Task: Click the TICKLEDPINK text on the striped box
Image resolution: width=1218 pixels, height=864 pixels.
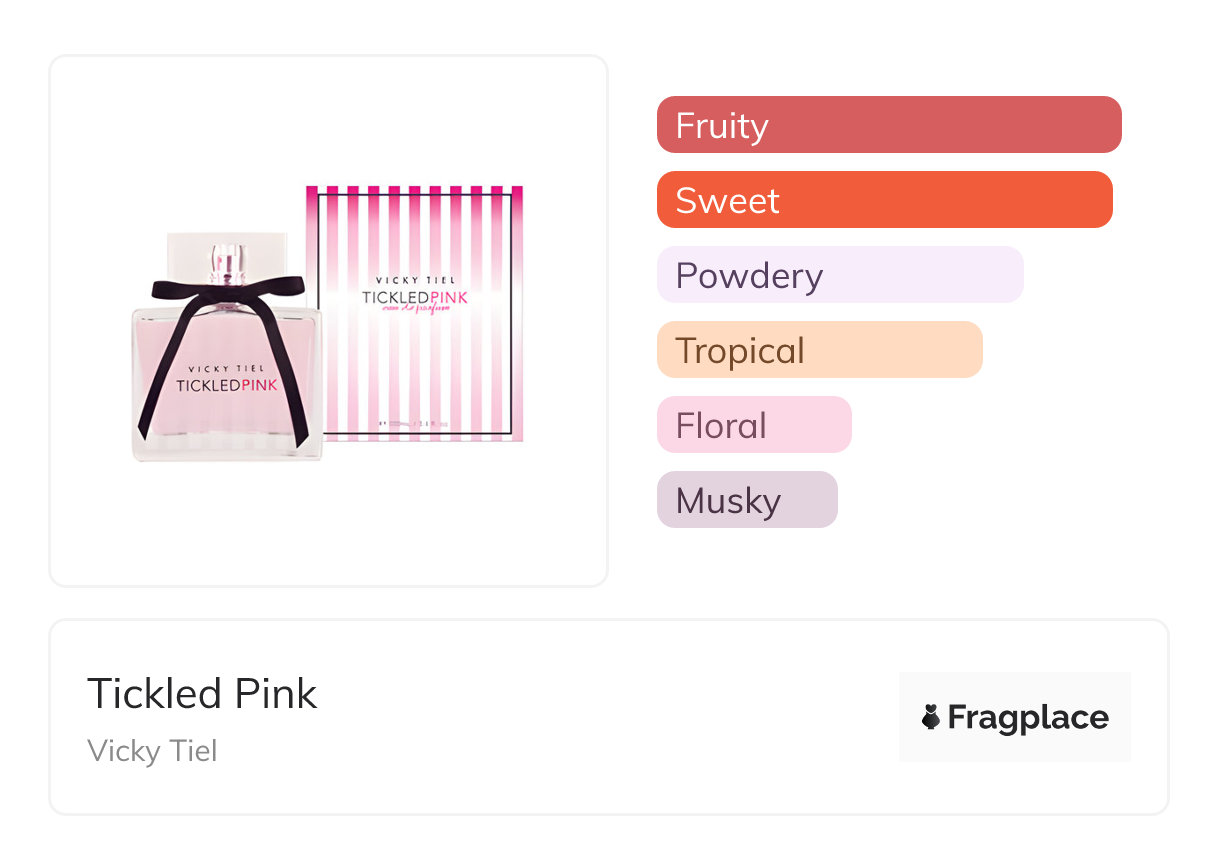Action: pos(414,297)
